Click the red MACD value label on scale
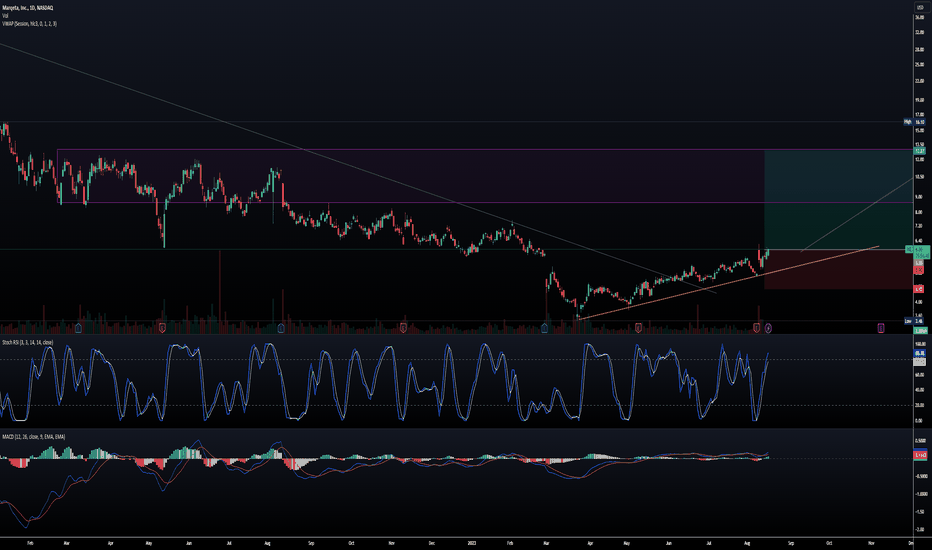Image resolution: width=932 pixels, height=550 pixels. click(x=920, y=455)
